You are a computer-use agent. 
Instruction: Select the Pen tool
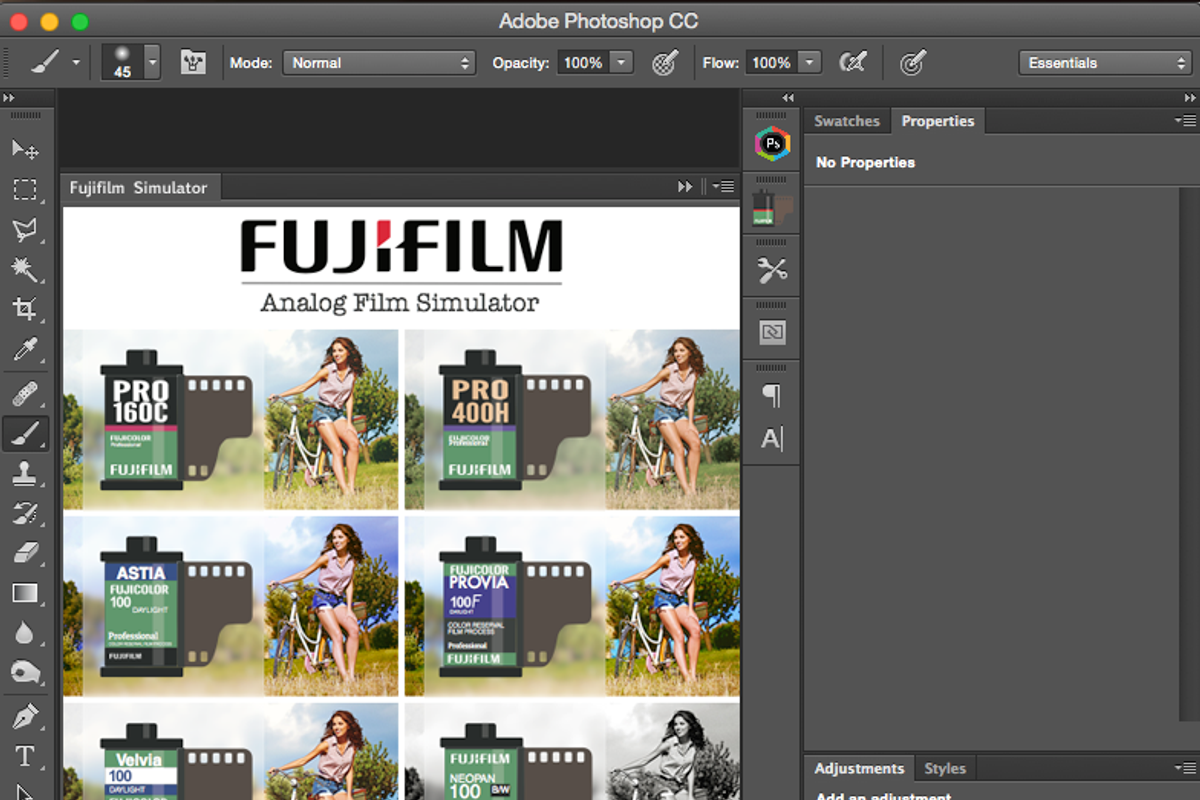tap(25, 717)
